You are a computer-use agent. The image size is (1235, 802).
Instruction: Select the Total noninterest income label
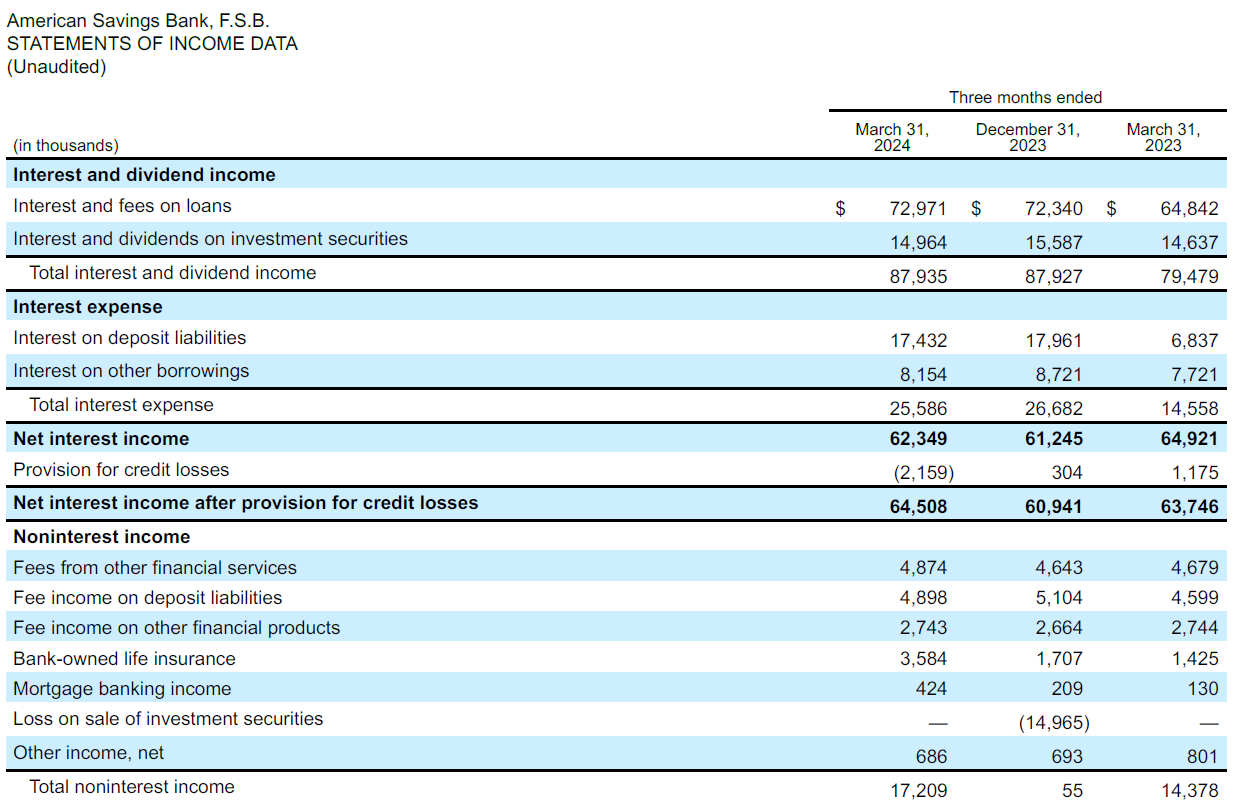click(132, 787)
